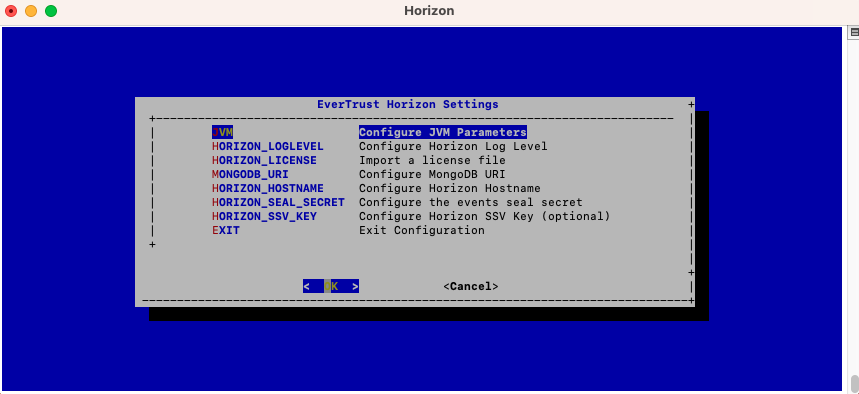Image resolution: width=859 pixels, height=394 pixels.
Task: Select HORIZON_HOSTNAME menu entry
Action: (x=268, y=189)
